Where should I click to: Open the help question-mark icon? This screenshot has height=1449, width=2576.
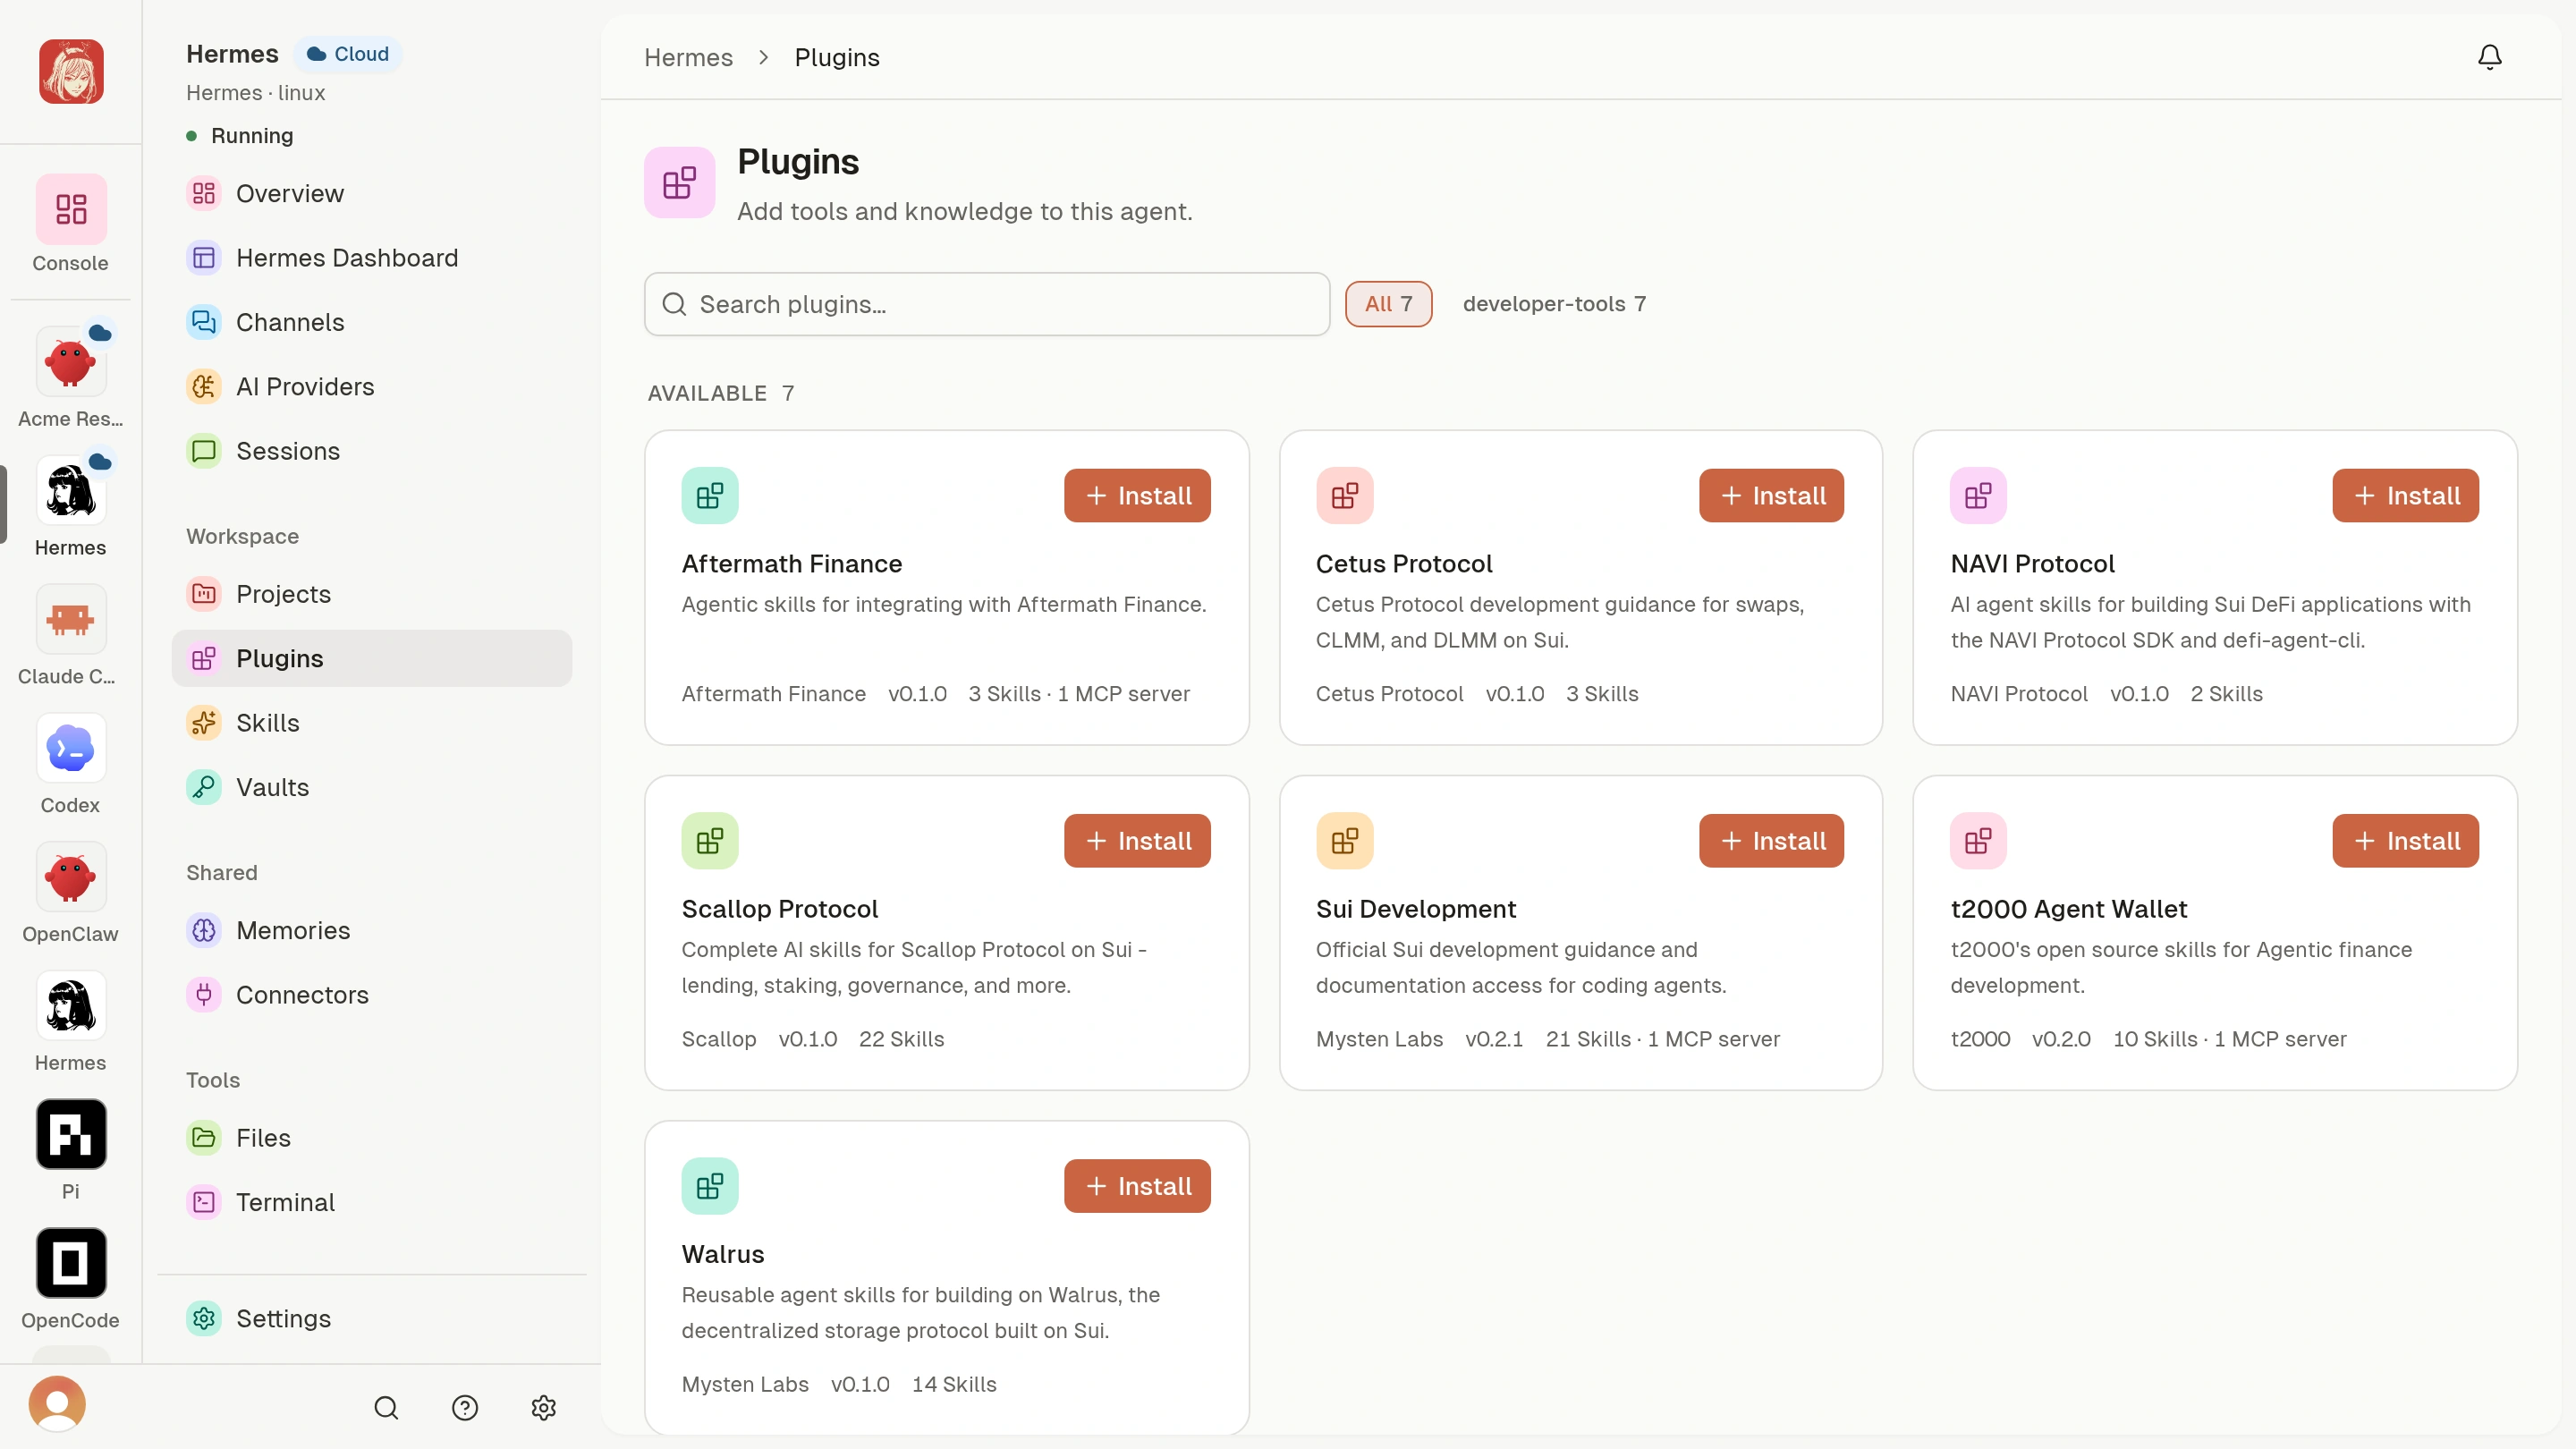coord(465,1408)
